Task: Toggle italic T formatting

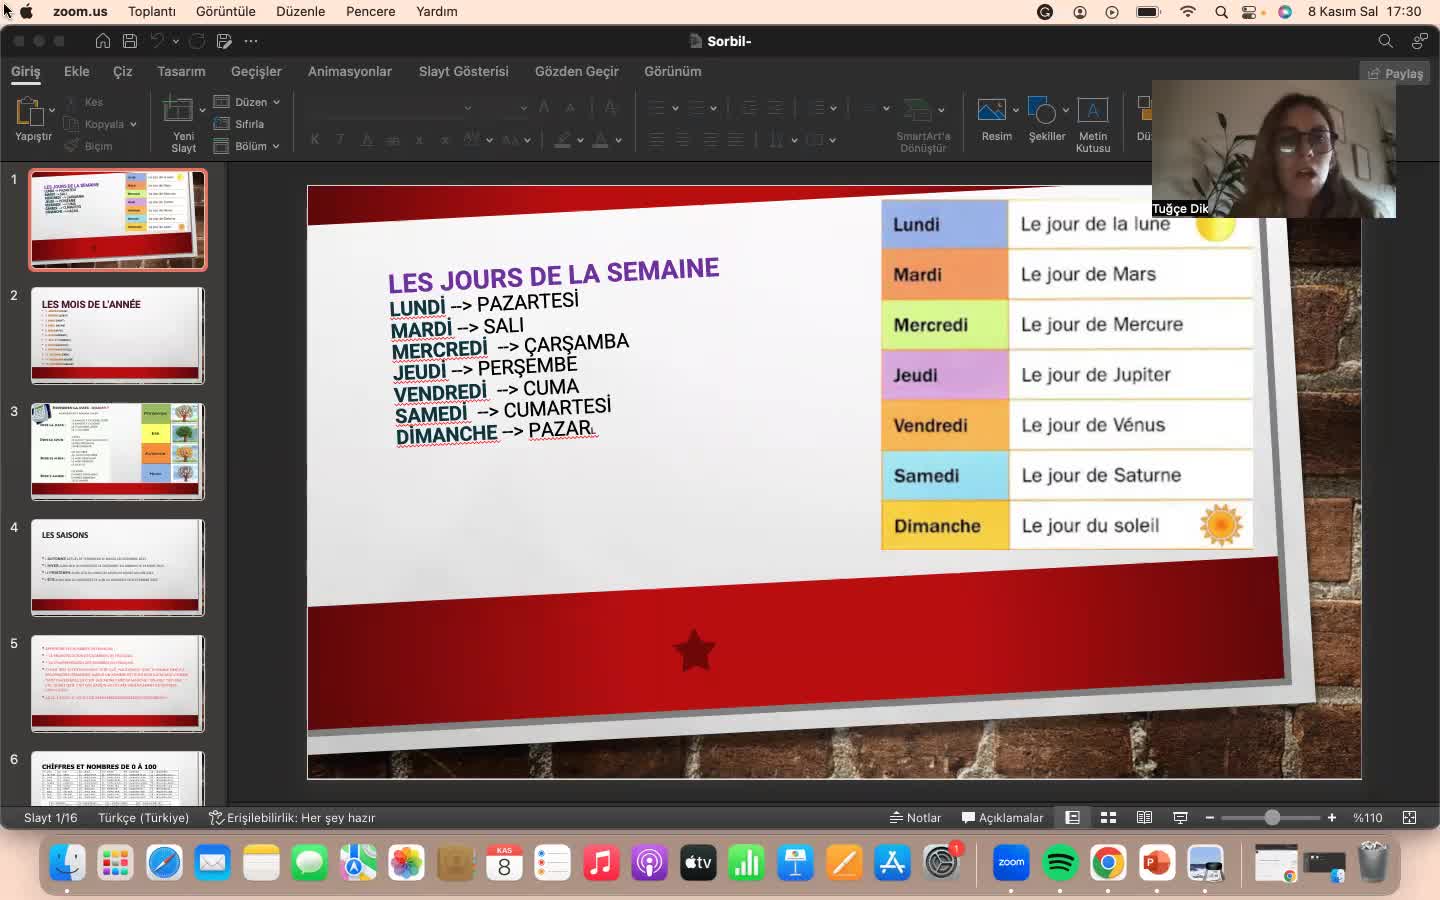Action: [x=340, y=140]
